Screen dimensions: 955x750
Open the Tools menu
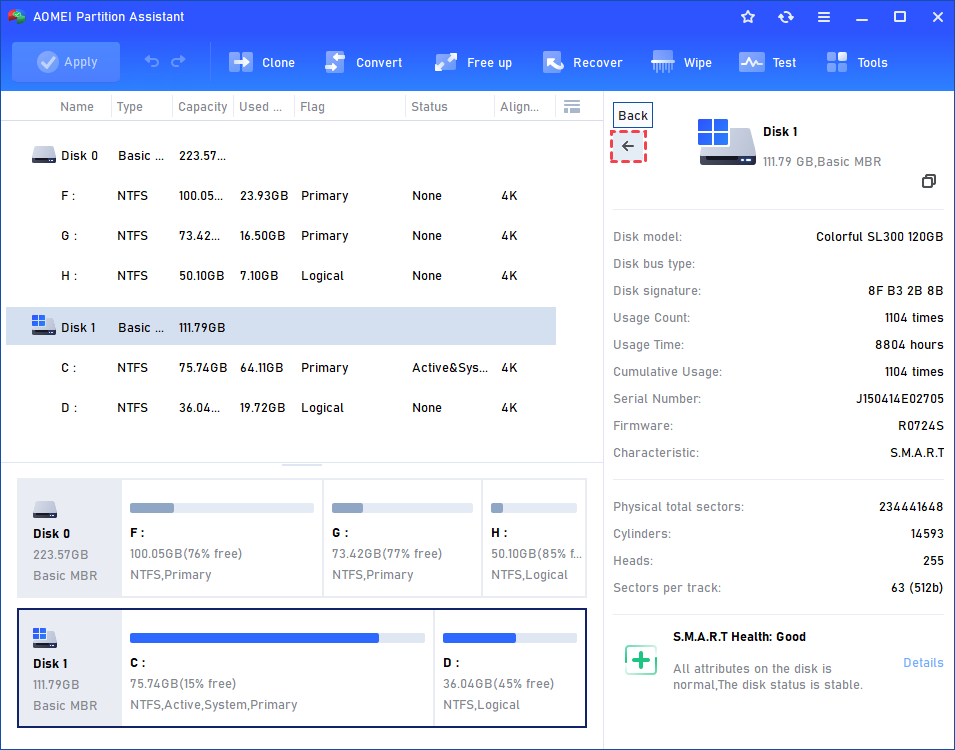tap(857, 62)
